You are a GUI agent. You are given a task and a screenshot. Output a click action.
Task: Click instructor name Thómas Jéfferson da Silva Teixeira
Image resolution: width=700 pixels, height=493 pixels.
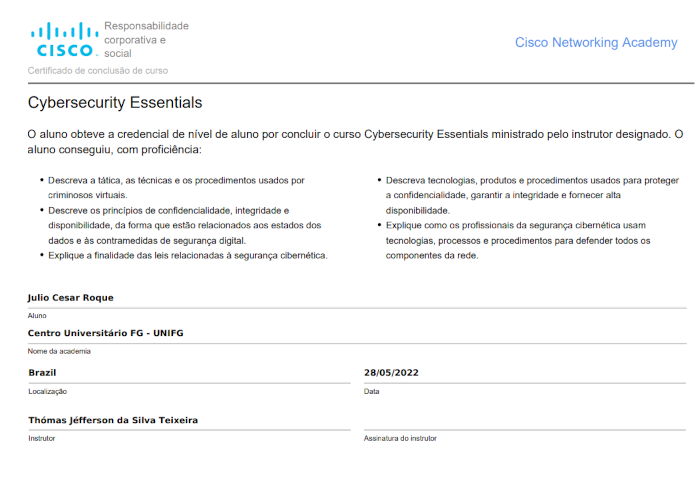[113, 420]
